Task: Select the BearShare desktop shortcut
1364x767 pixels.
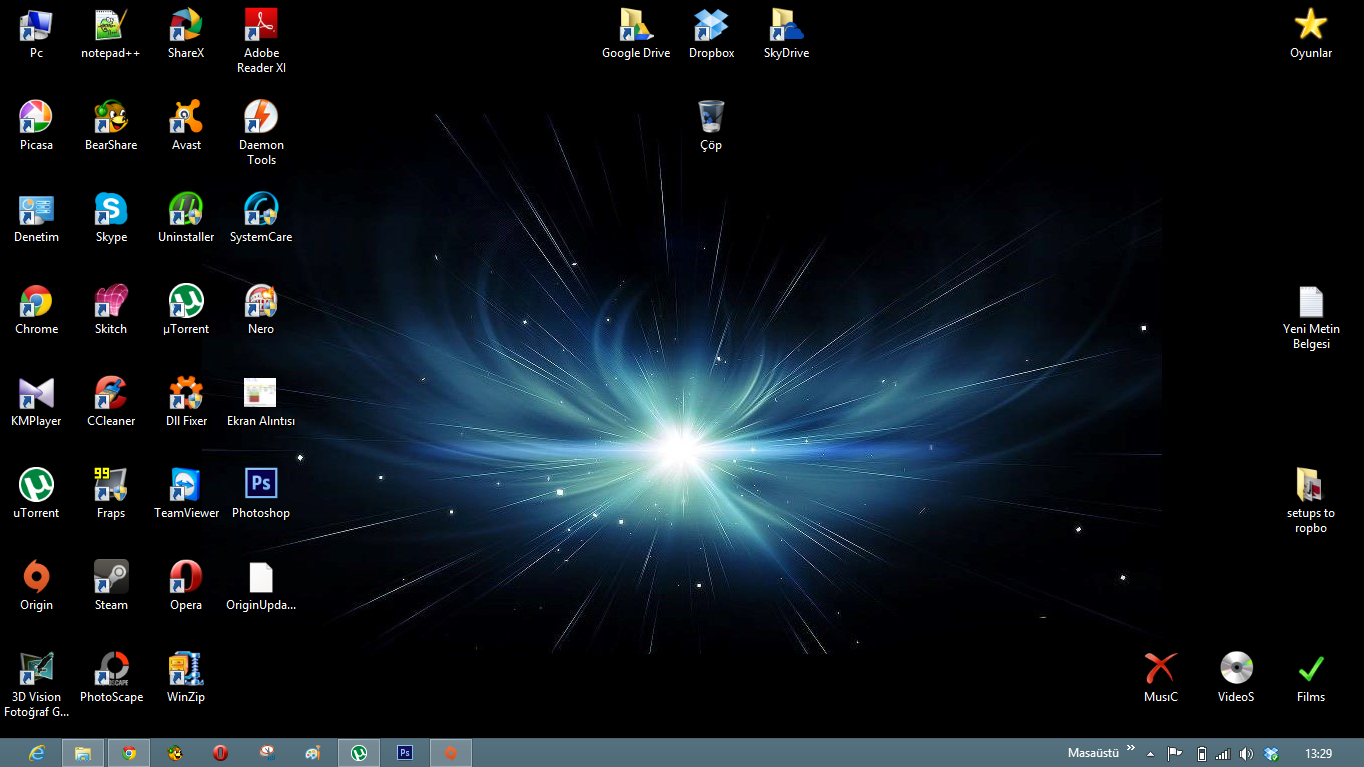Action: click(x=111, y=125)
